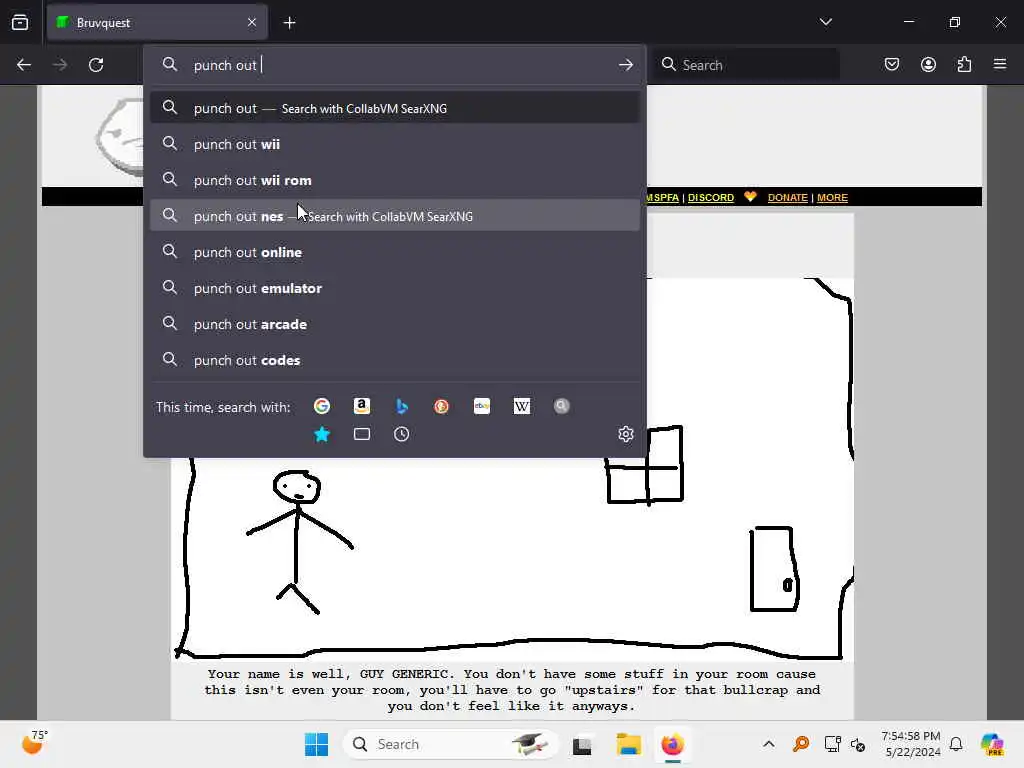Screen dimensions: 1024x768
Task: Switch to Firefox in the taskbar
Action: point(672,744)
